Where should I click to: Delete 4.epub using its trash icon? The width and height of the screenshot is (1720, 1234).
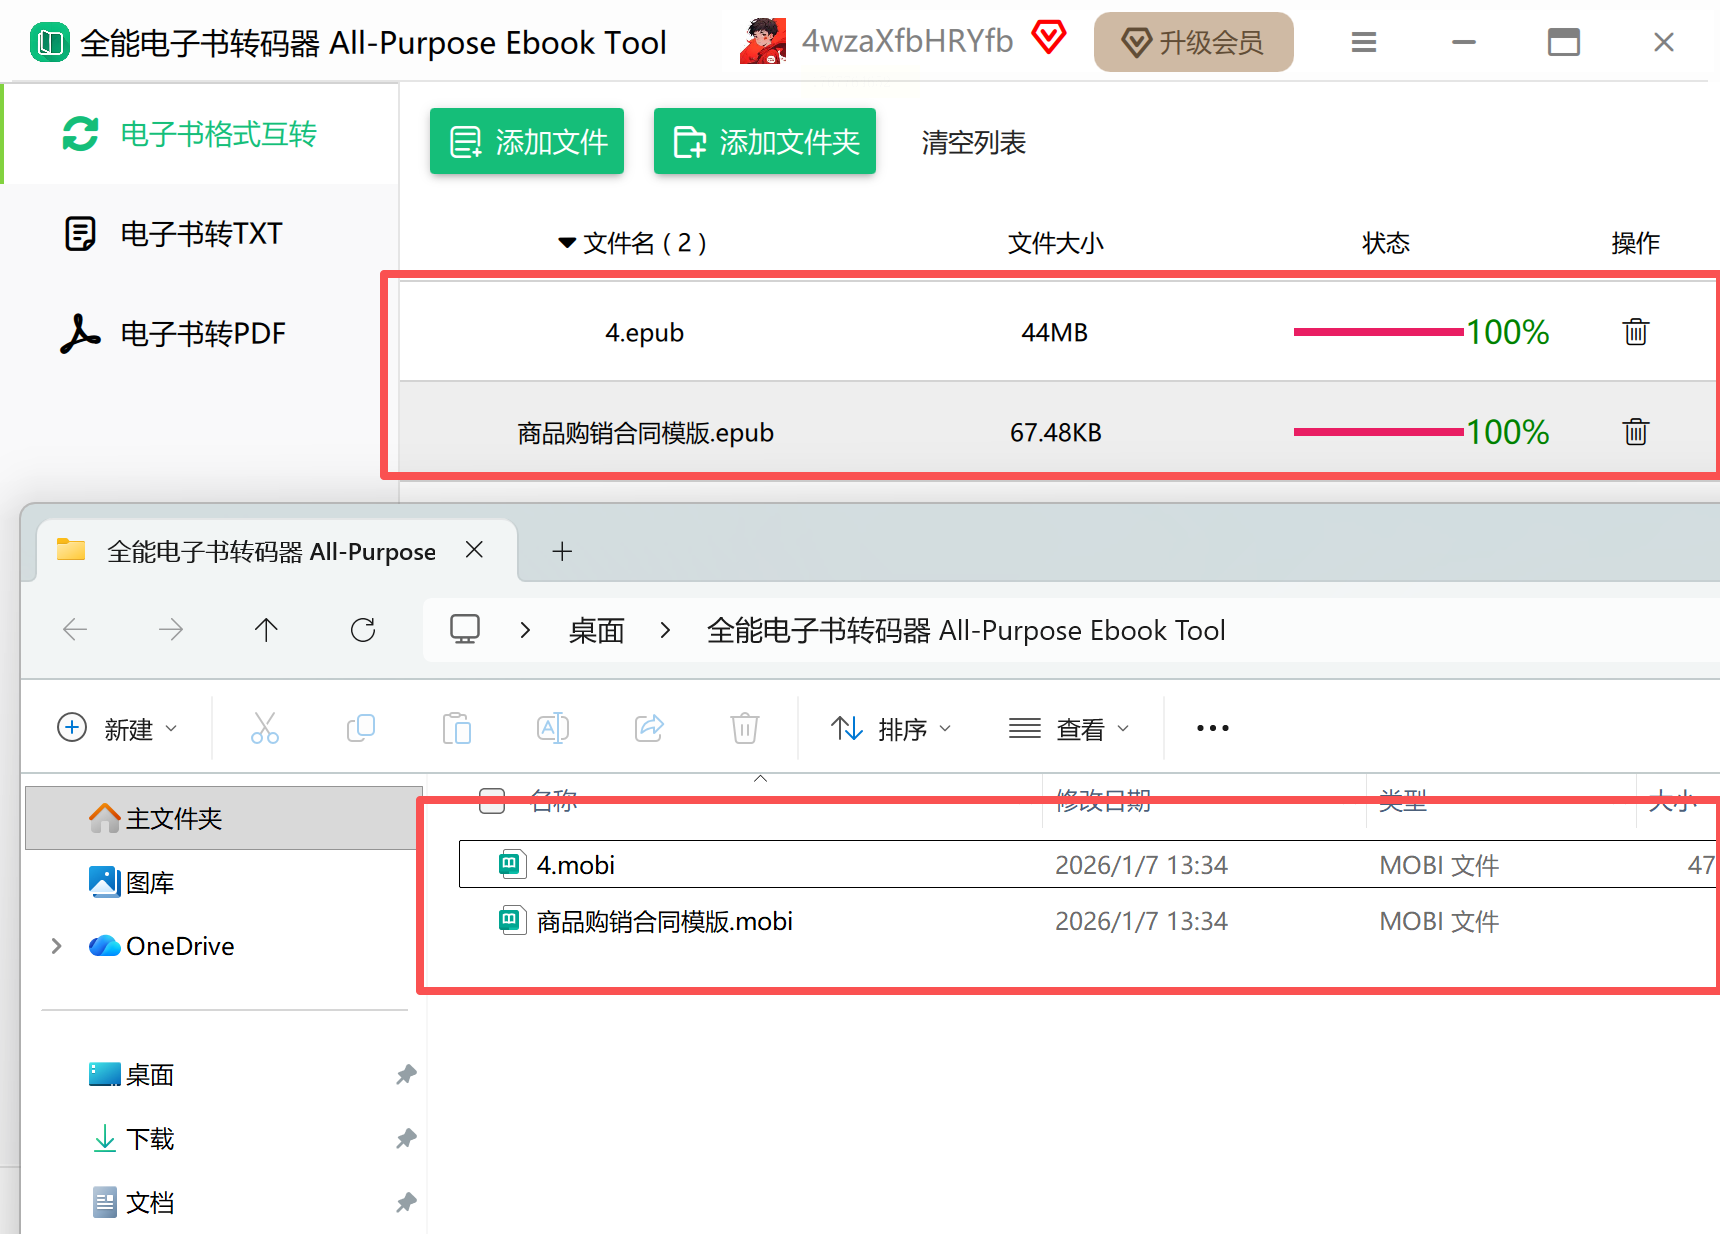[1635, 332]
